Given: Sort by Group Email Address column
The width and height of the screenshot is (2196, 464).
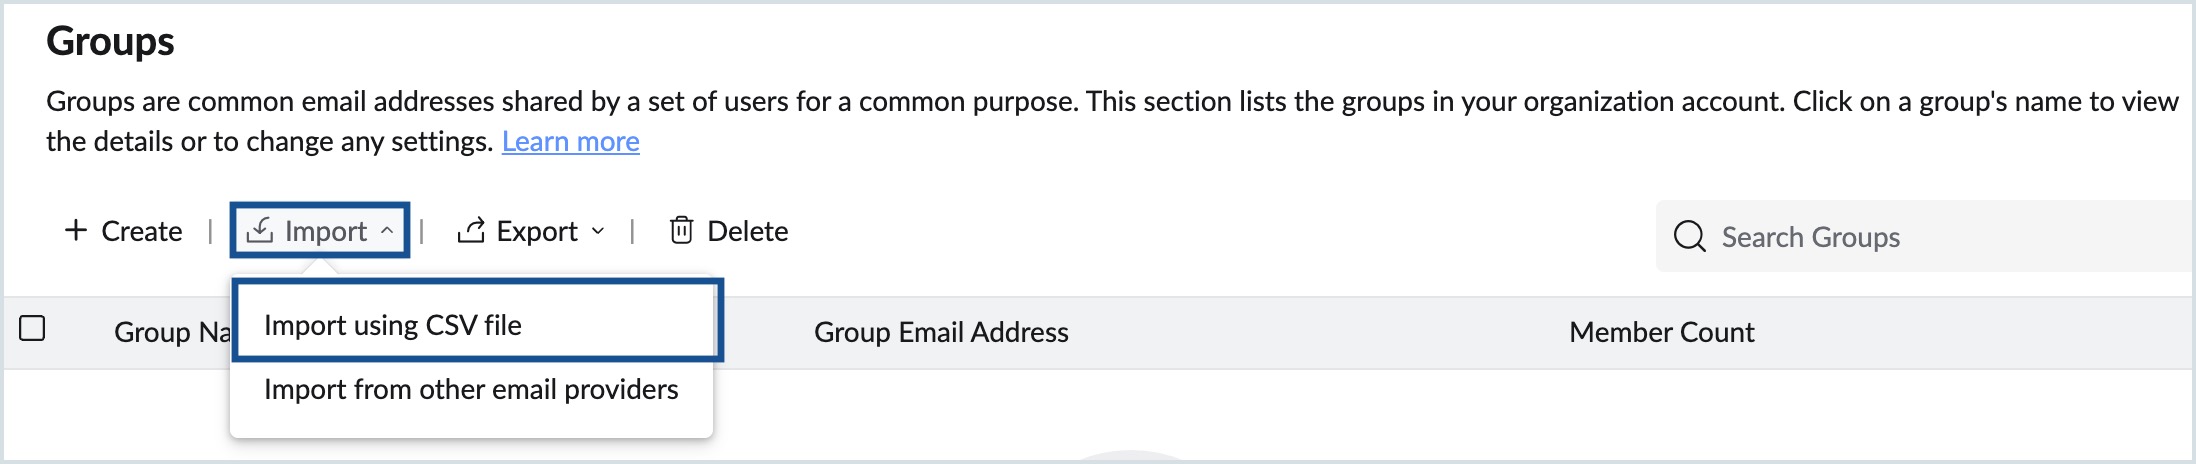Looking at the screenshot, I should 941,332.
